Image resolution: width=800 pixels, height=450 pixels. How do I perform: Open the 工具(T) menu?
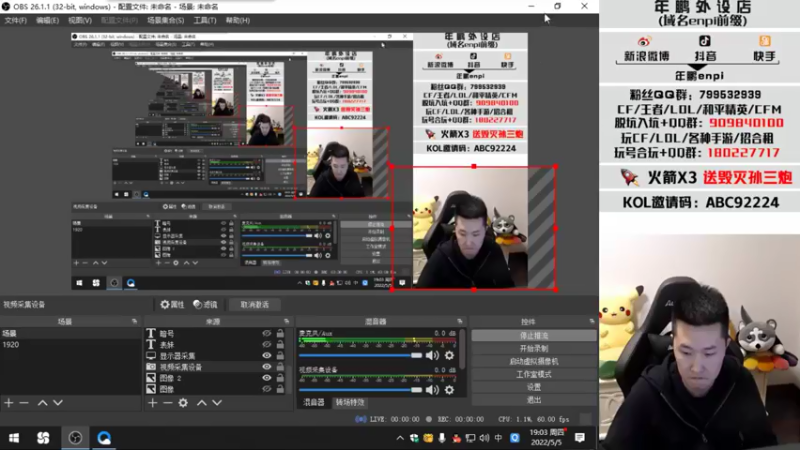(x=205, y=20)
